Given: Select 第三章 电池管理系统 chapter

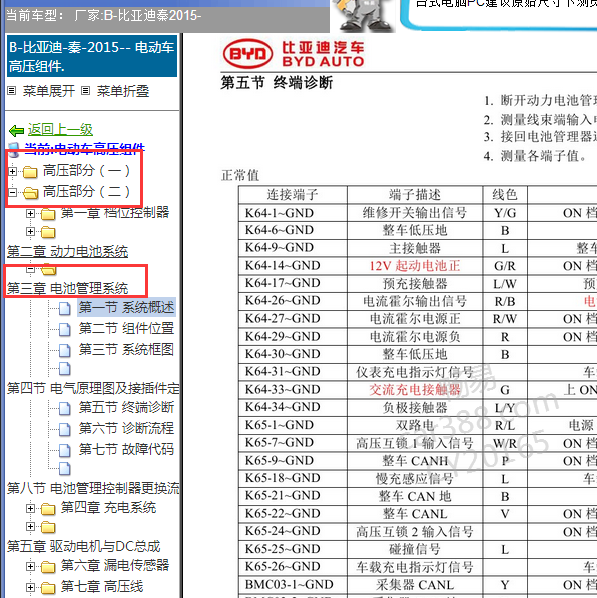Looking at the screenshot, I should (x=68, y=288).
